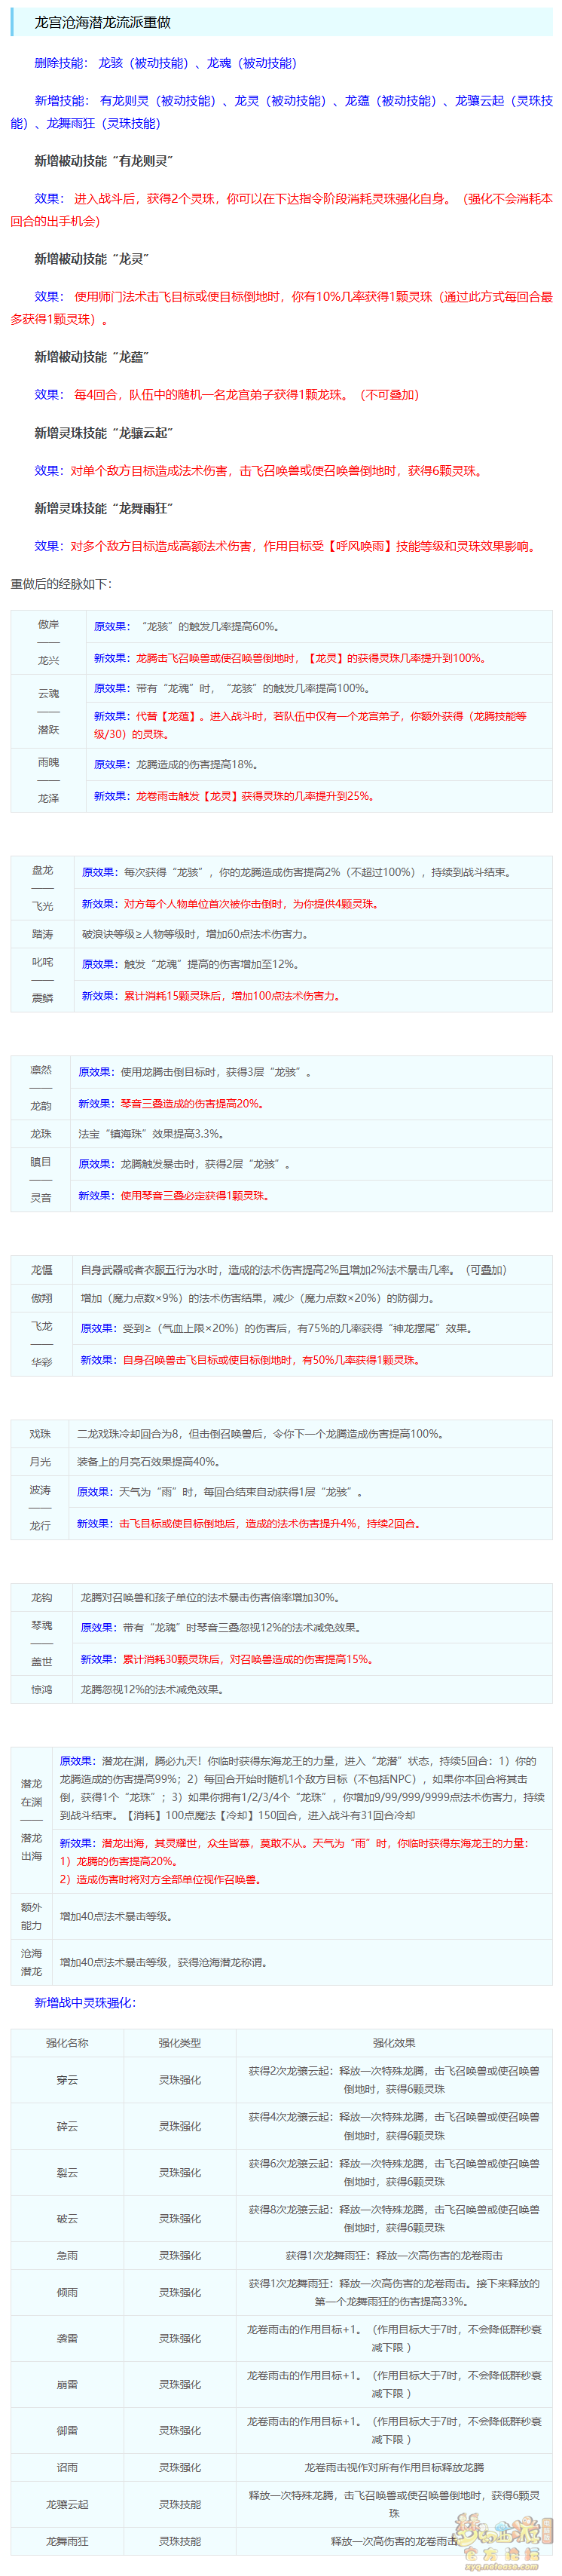562x2576 pixels.
Task: Select the 戏珠 row label cell
Action: 40,1434
